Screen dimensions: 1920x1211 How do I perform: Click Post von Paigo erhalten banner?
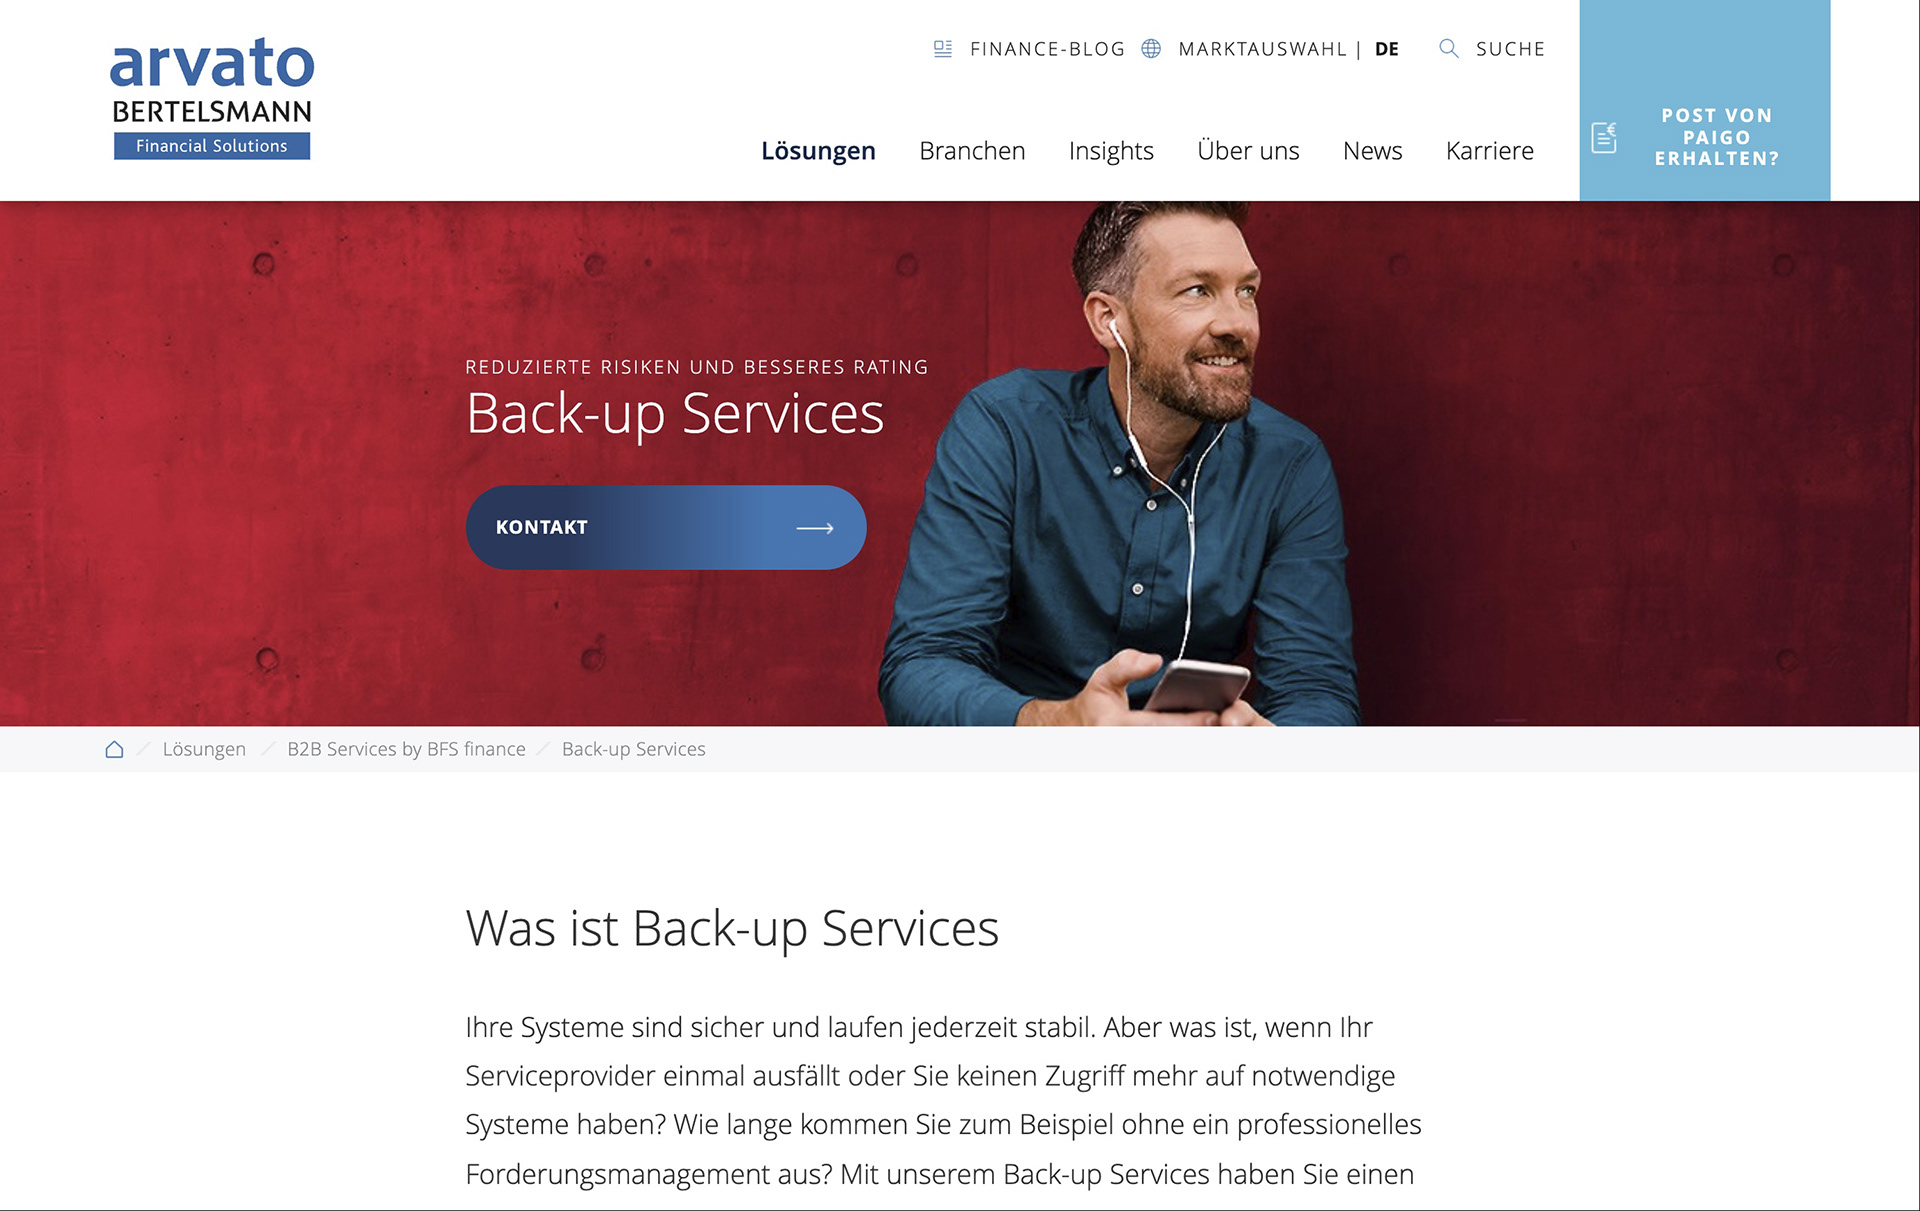[x=1705, y=100]
